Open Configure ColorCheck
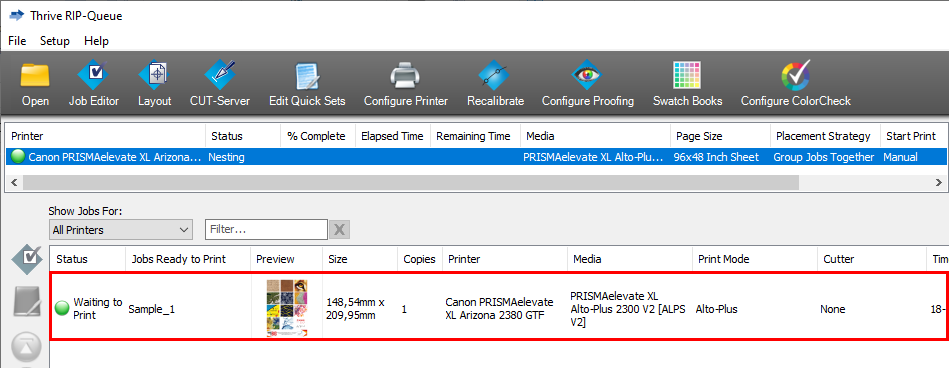The height and width of the screenshot is (368, 949). (796, 84)
